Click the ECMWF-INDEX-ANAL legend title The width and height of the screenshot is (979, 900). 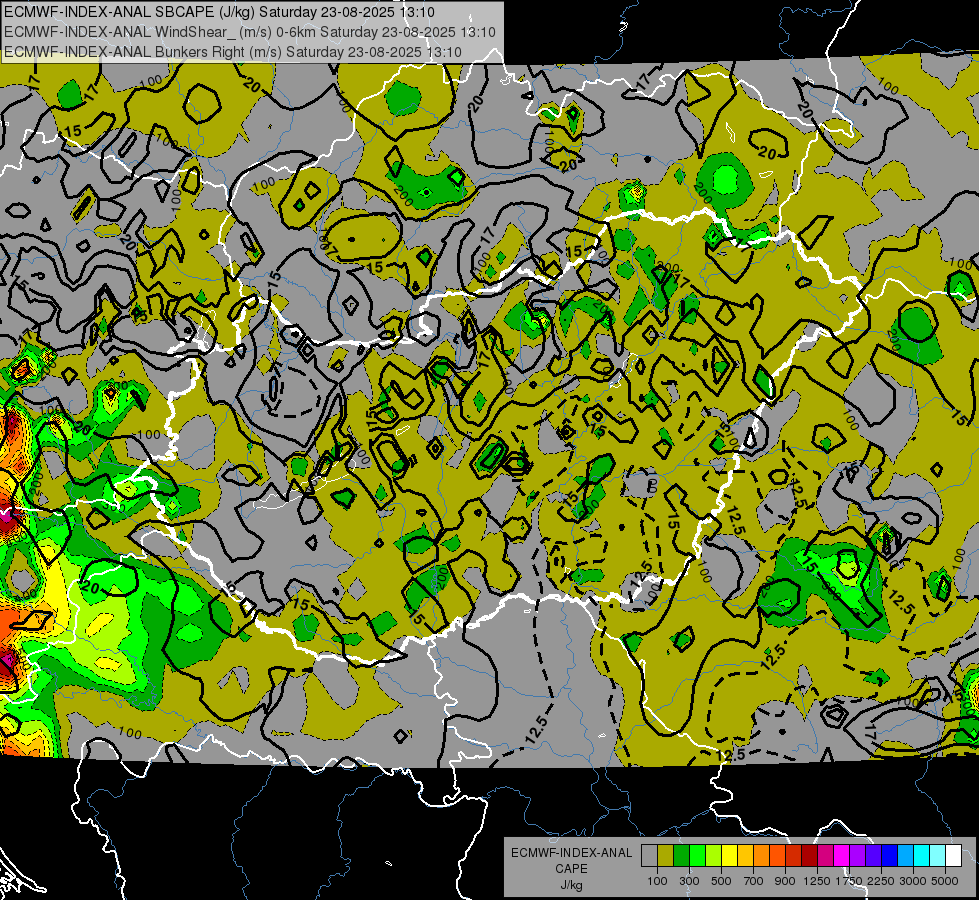[x=571, y=853]
